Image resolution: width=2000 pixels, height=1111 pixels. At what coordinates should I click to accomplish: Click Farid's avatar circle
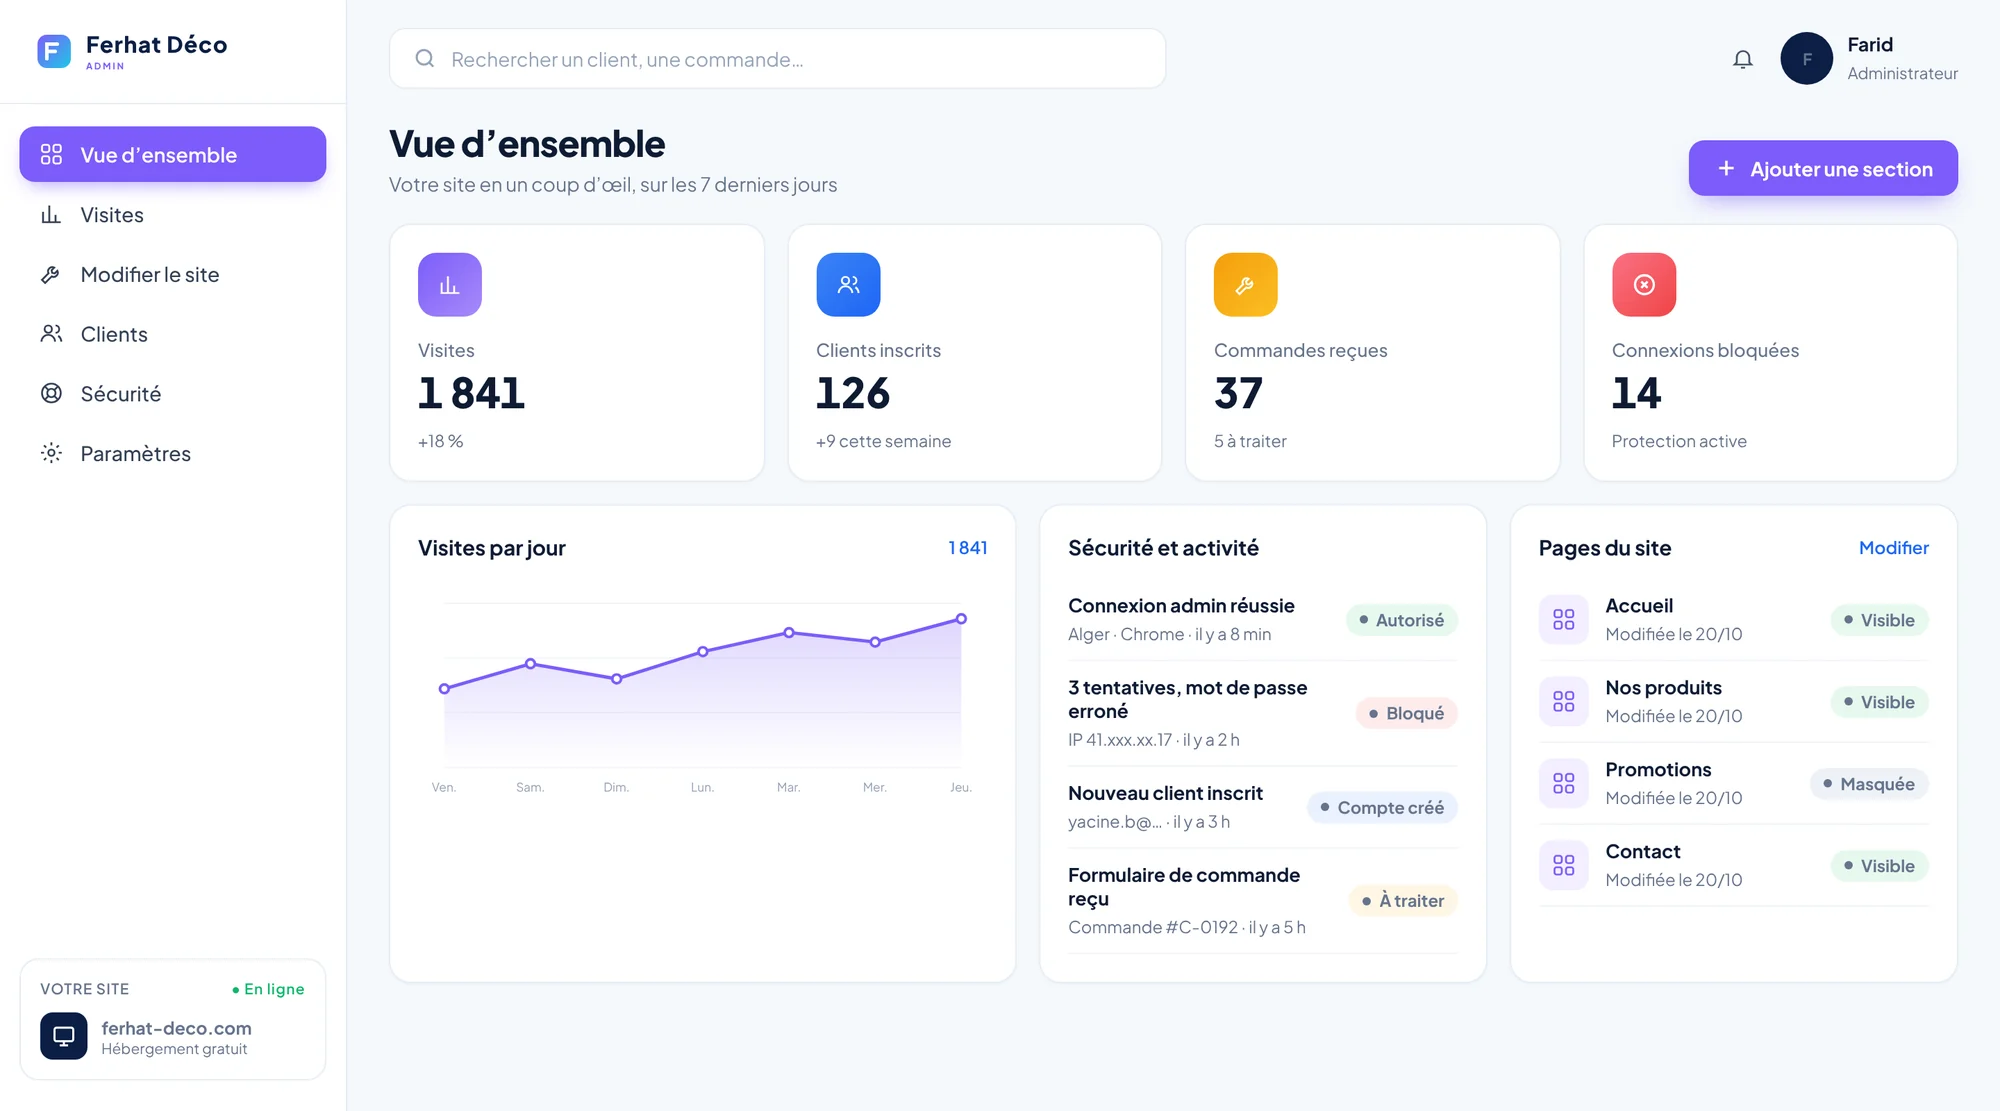point(1806,58)
